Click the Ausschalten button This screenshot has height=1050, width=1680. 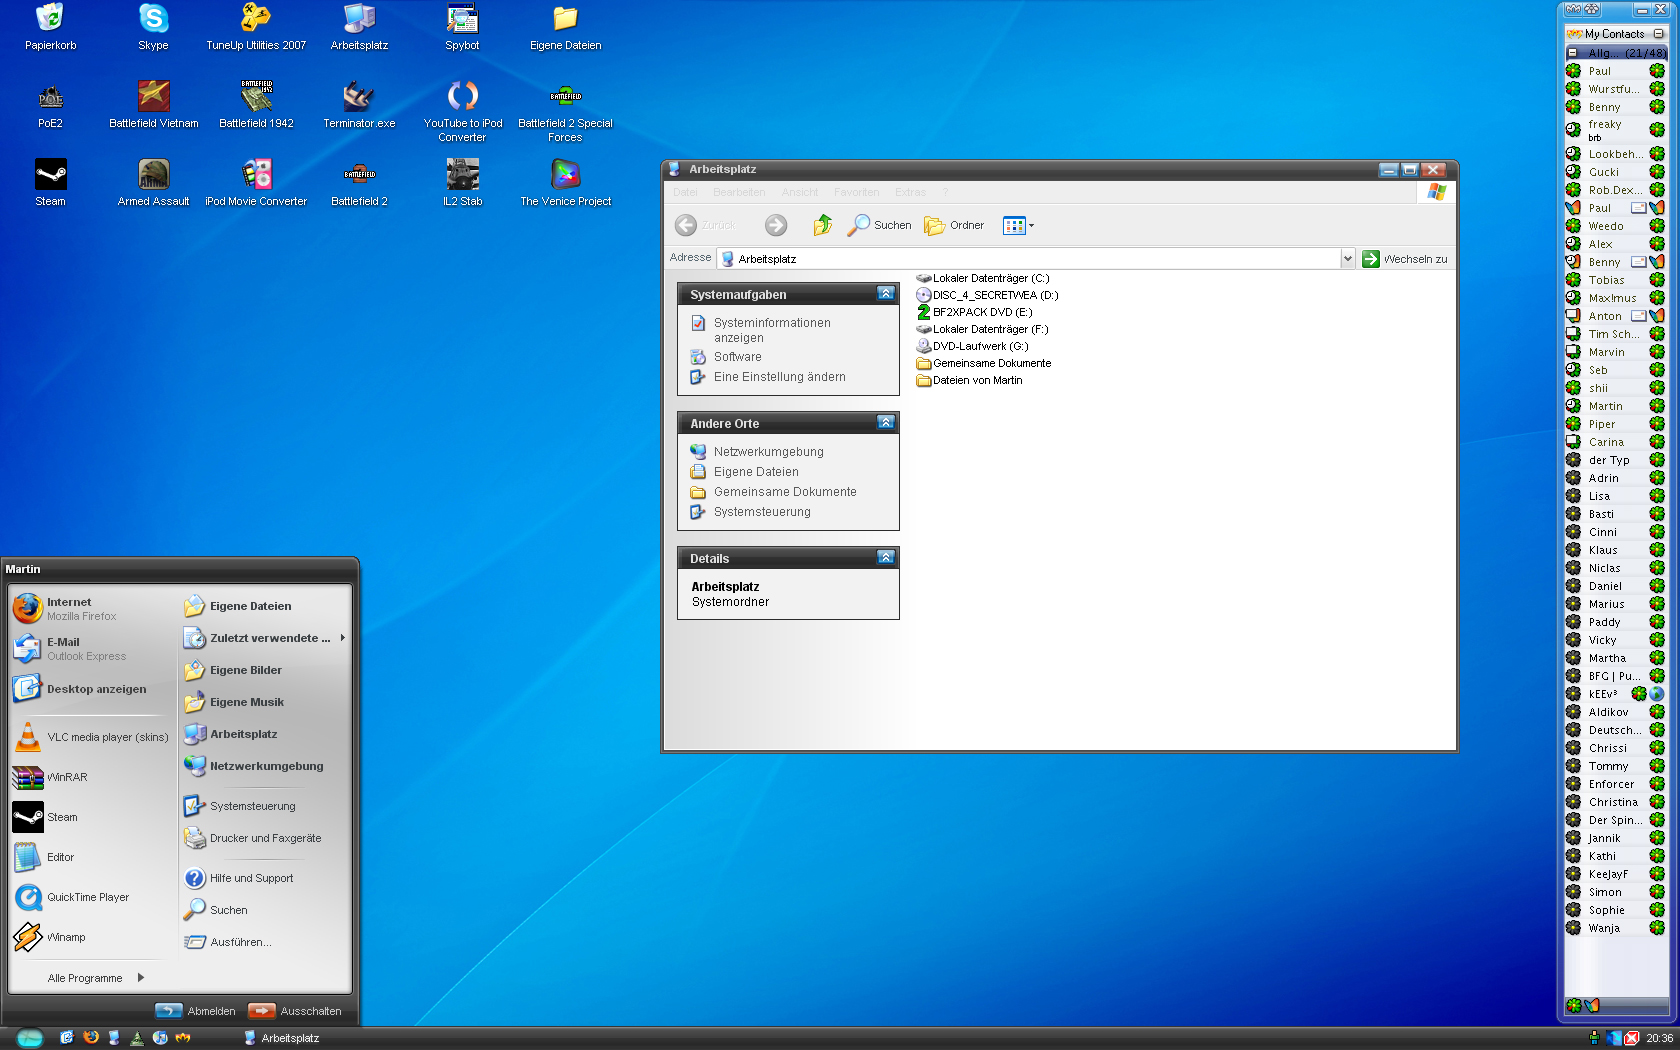(295, 1011)
